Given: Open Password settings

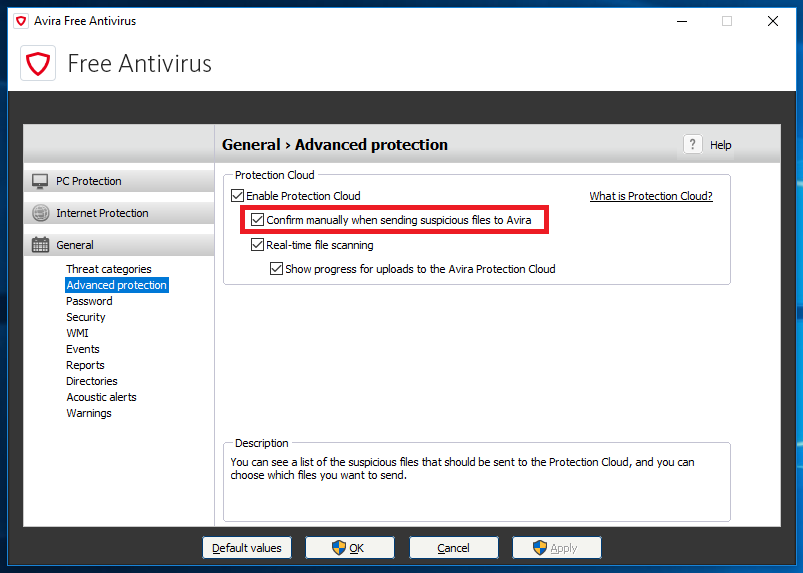Looking at the screenshot, I should 89,301.
